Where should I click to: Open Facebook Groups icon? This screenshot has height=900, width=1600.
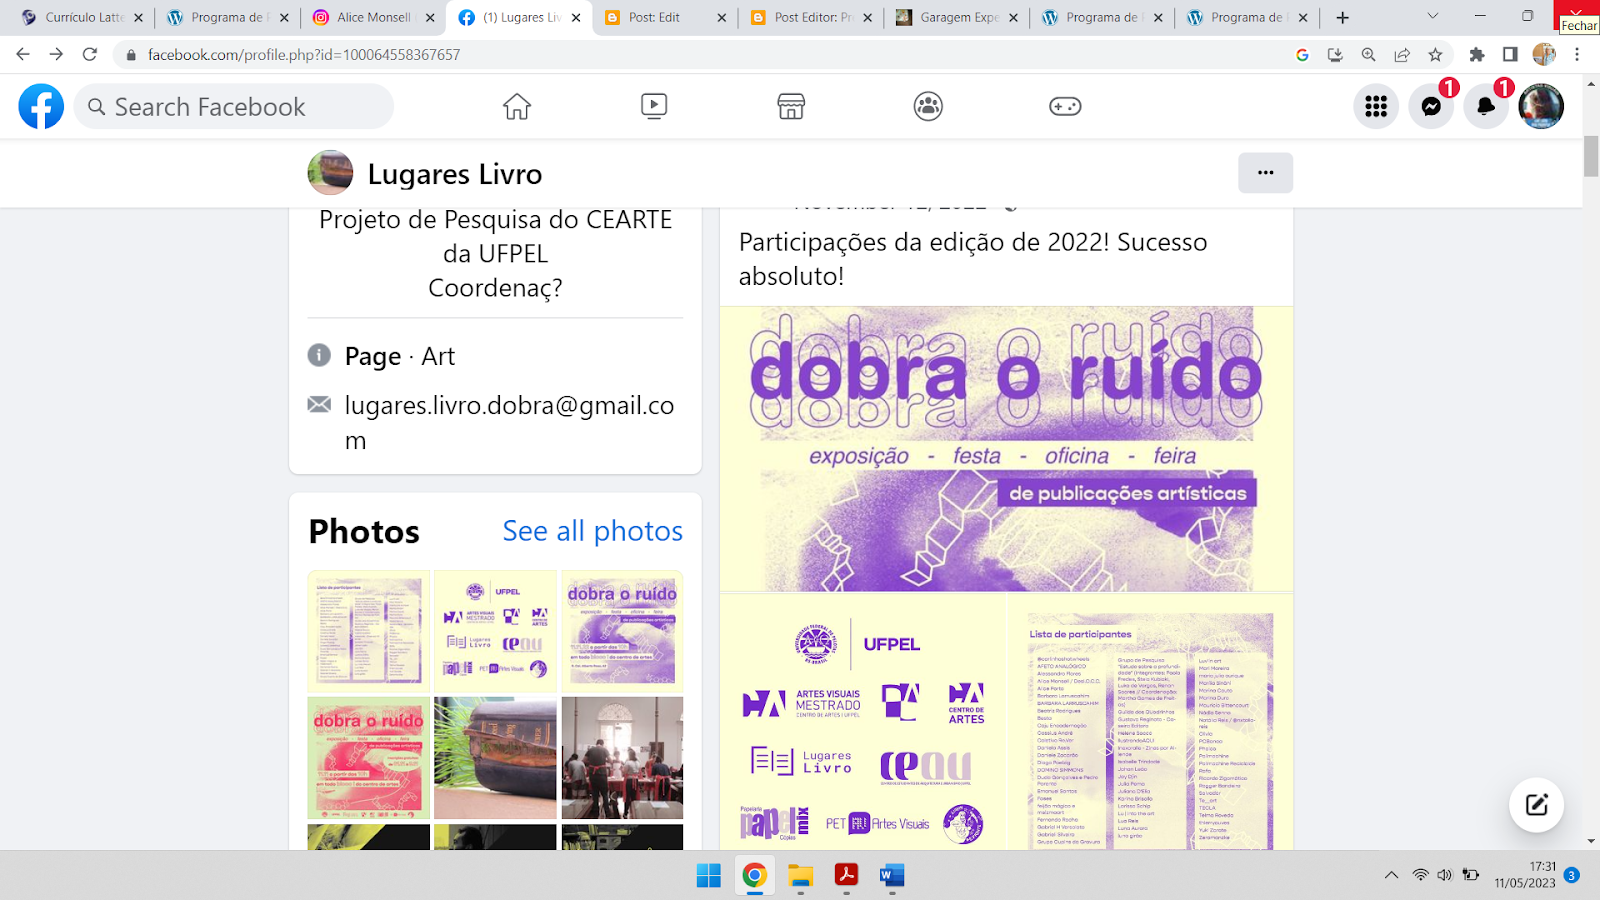[928, 106]
